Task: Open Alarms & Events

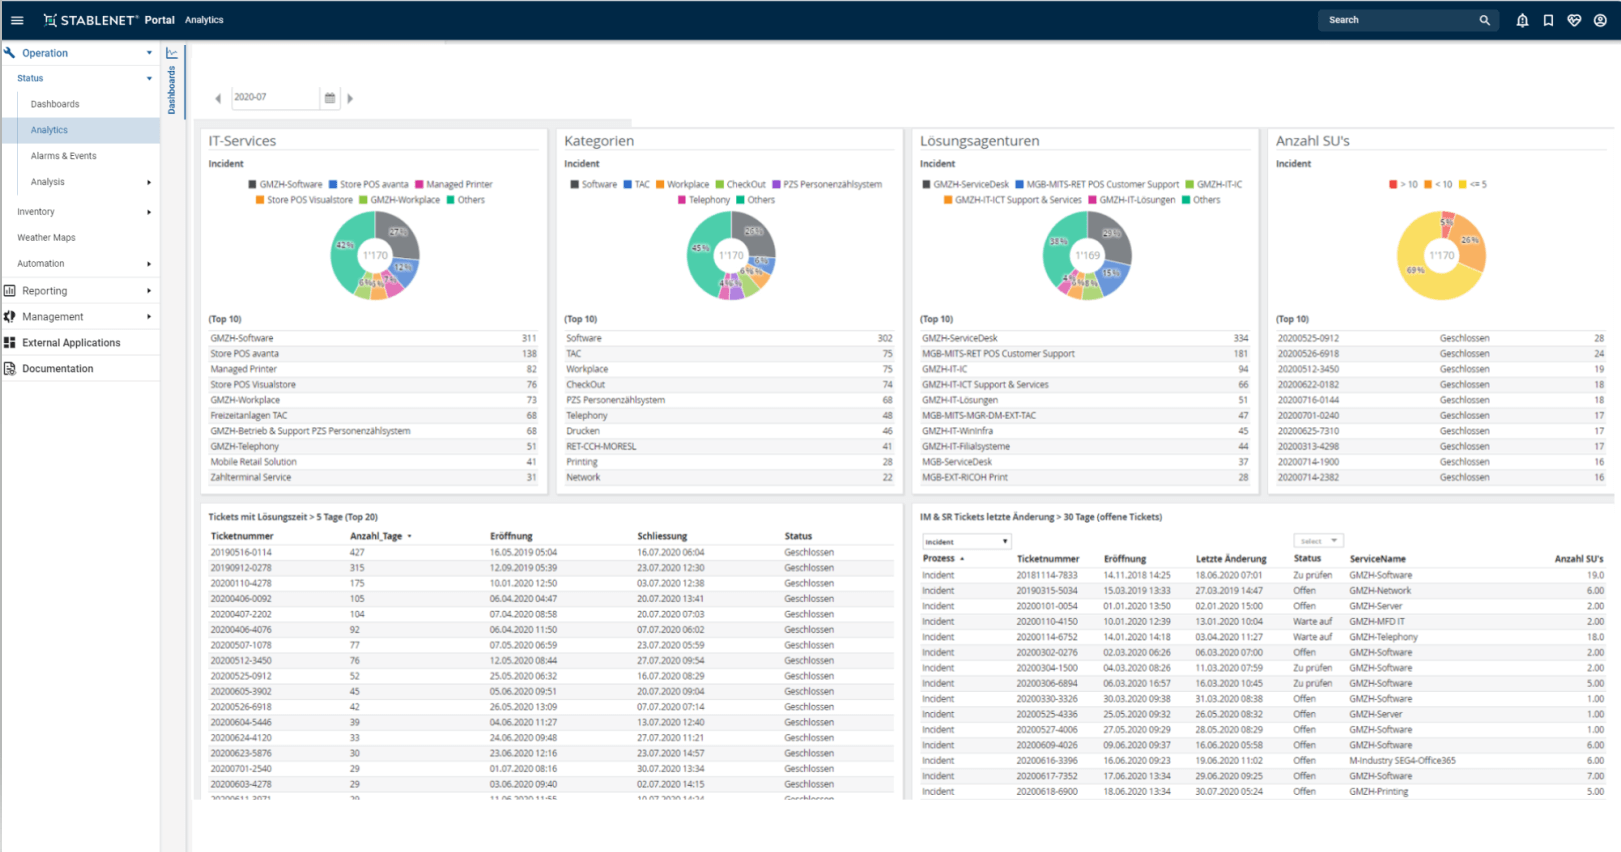Action: coord(63,156)
